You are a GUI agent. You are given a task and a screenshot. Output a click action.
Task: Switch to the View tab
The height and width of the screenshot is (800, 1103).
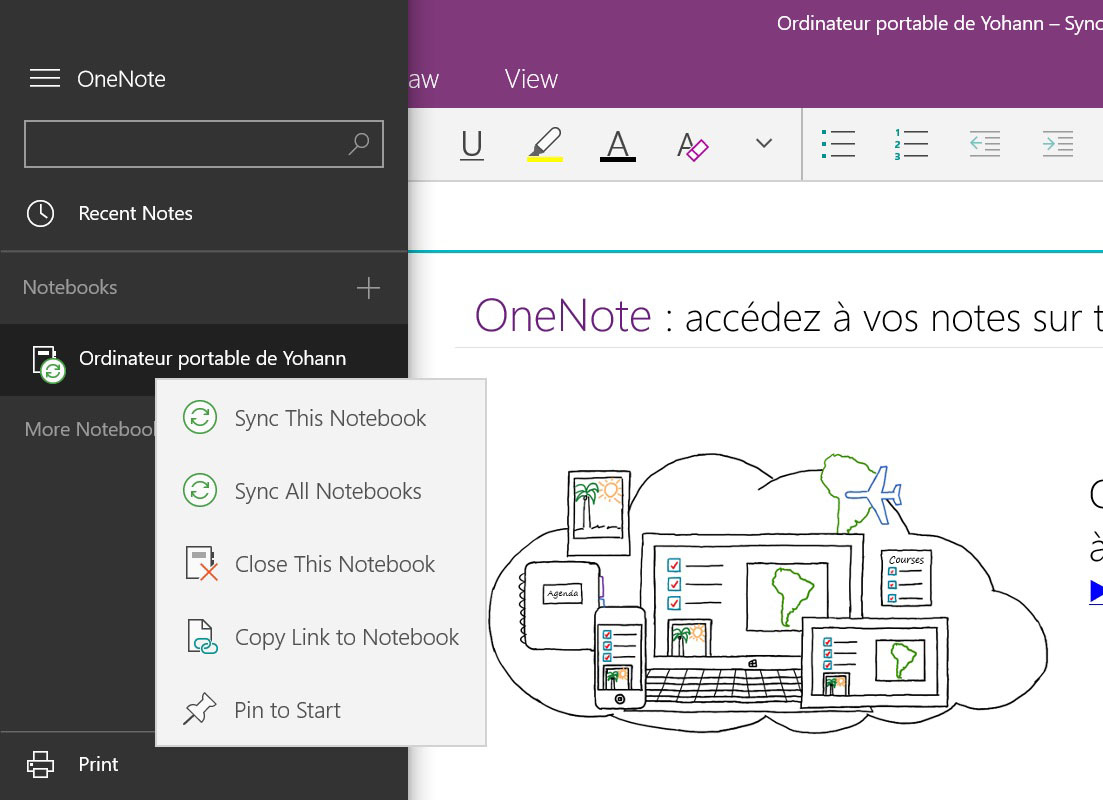pos(531,79)
